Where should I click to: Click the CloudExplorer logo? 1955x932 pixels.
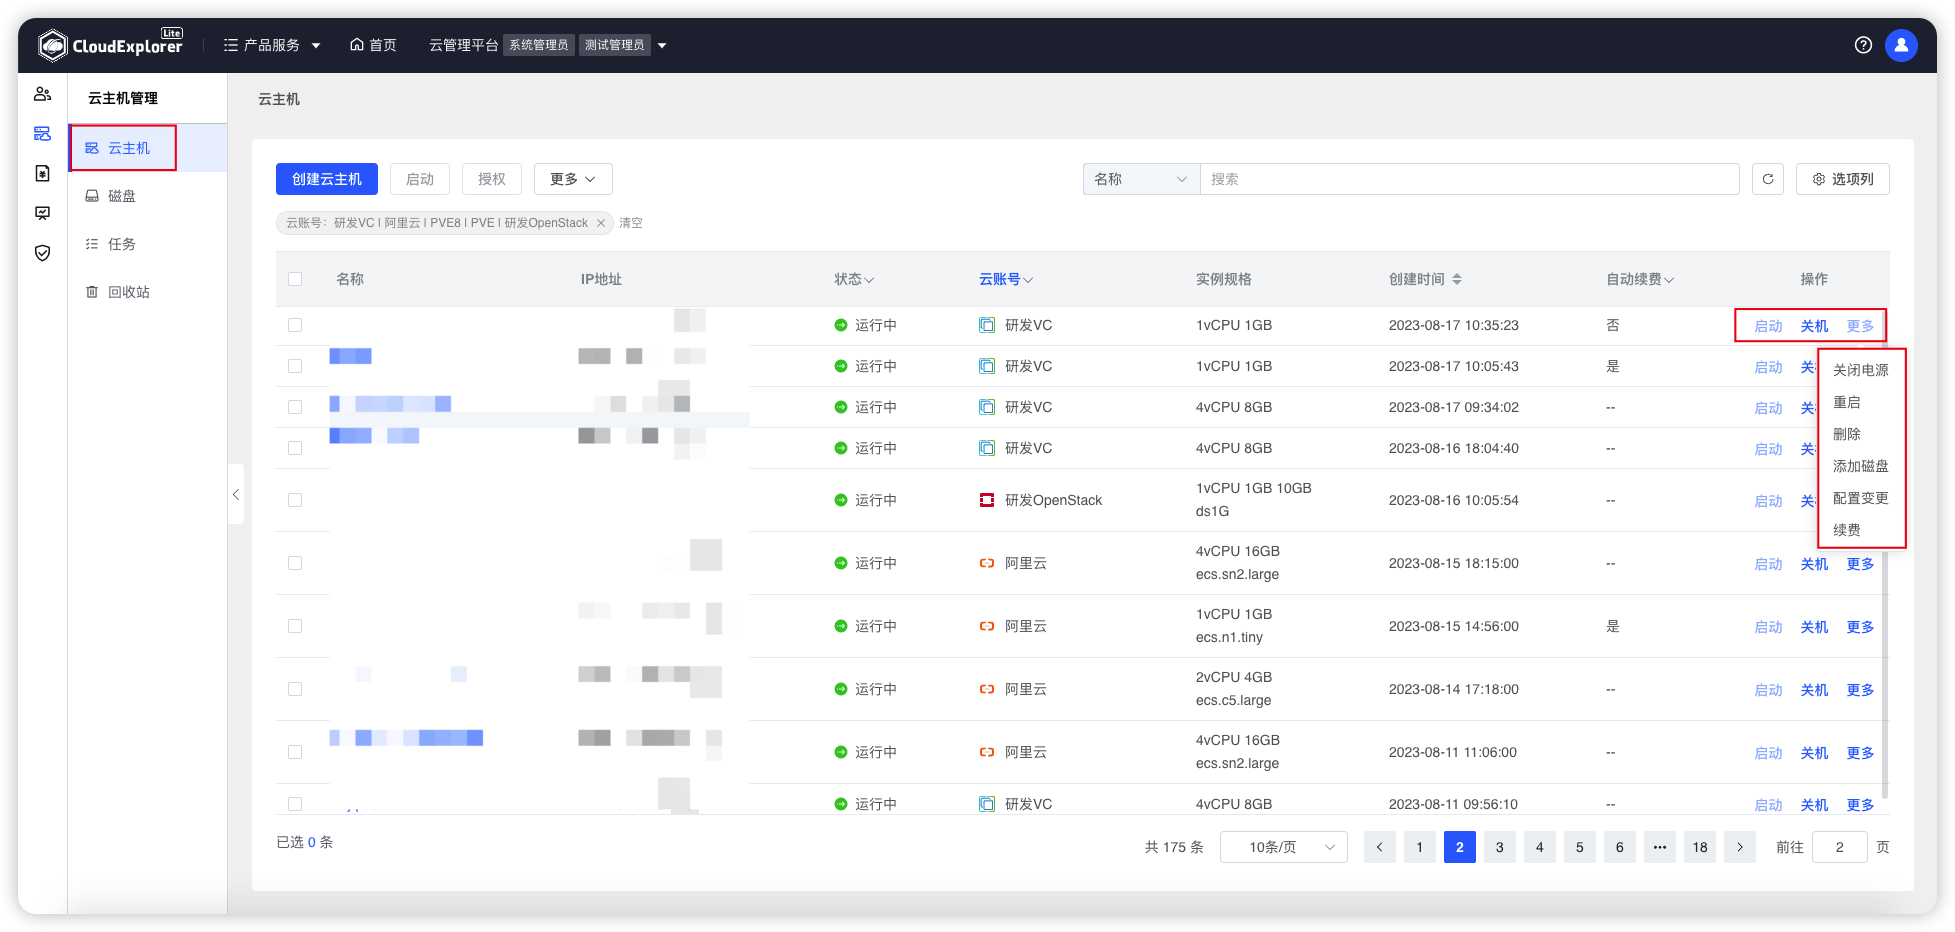click(111, 45)
